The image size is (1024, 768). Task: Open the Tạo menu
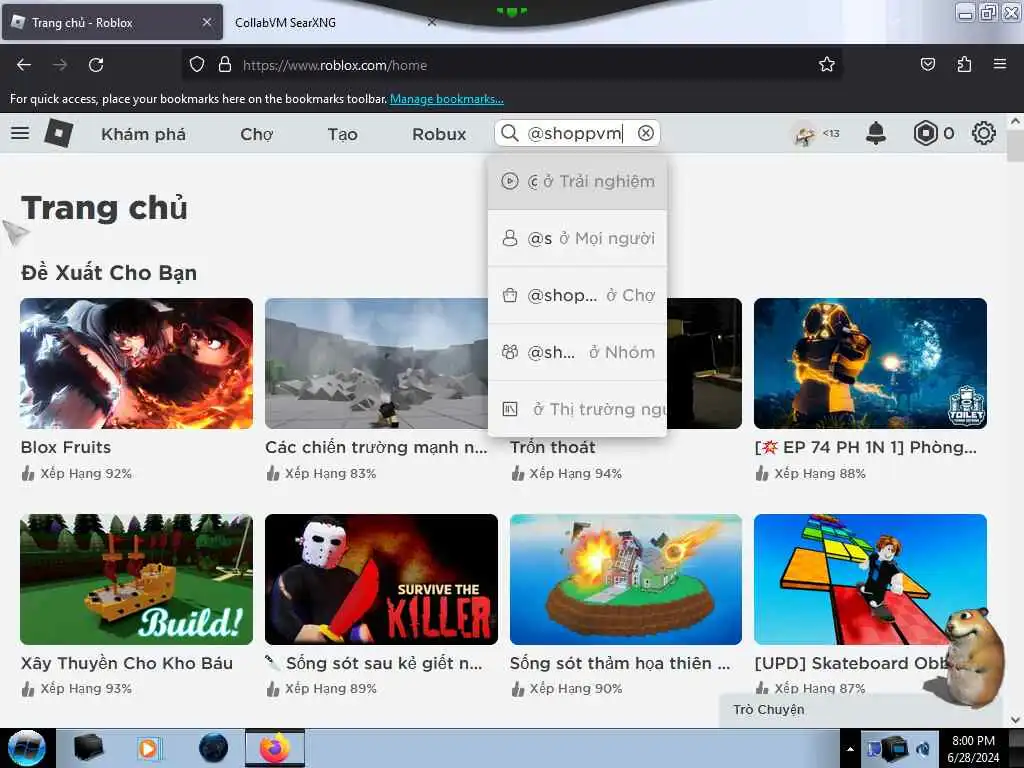pyautogui.click(x=342, y=134)
